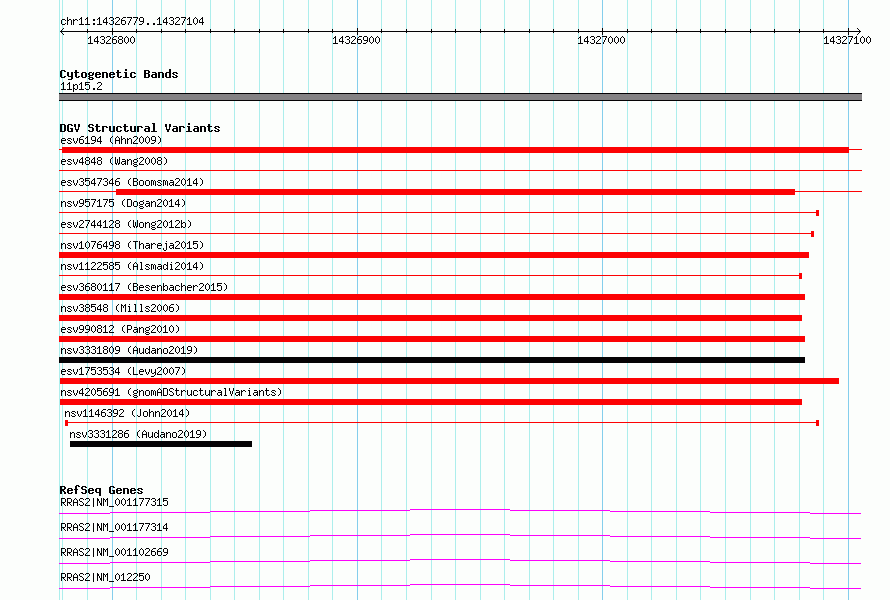890x600 pixels.
Task: Click the red end marker of esv2744128
Action: pyautogui.click(x=813, y=234)
